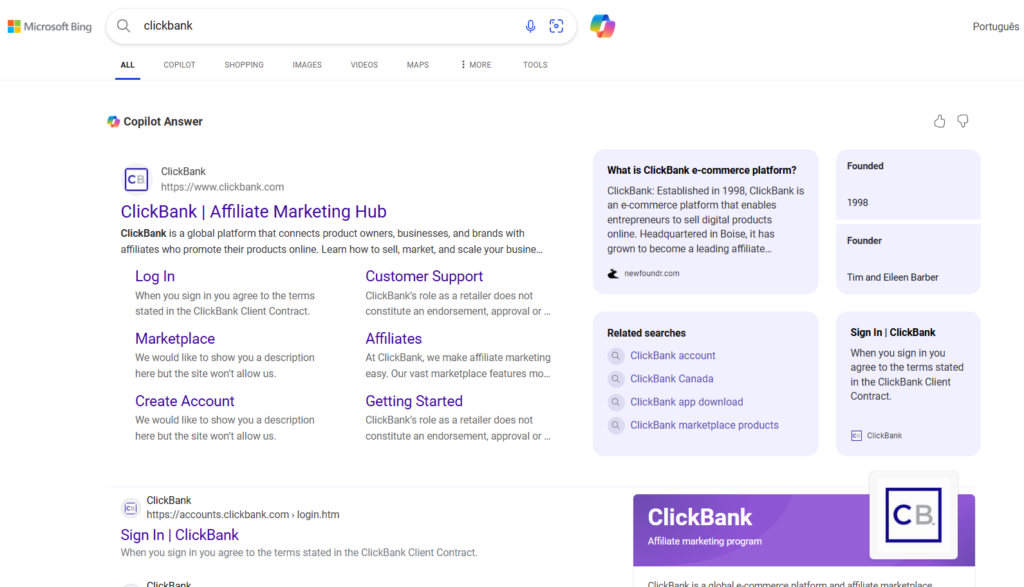
Task: Click favicon of accounts.clickbank.com result
Action: pos(131,507)
